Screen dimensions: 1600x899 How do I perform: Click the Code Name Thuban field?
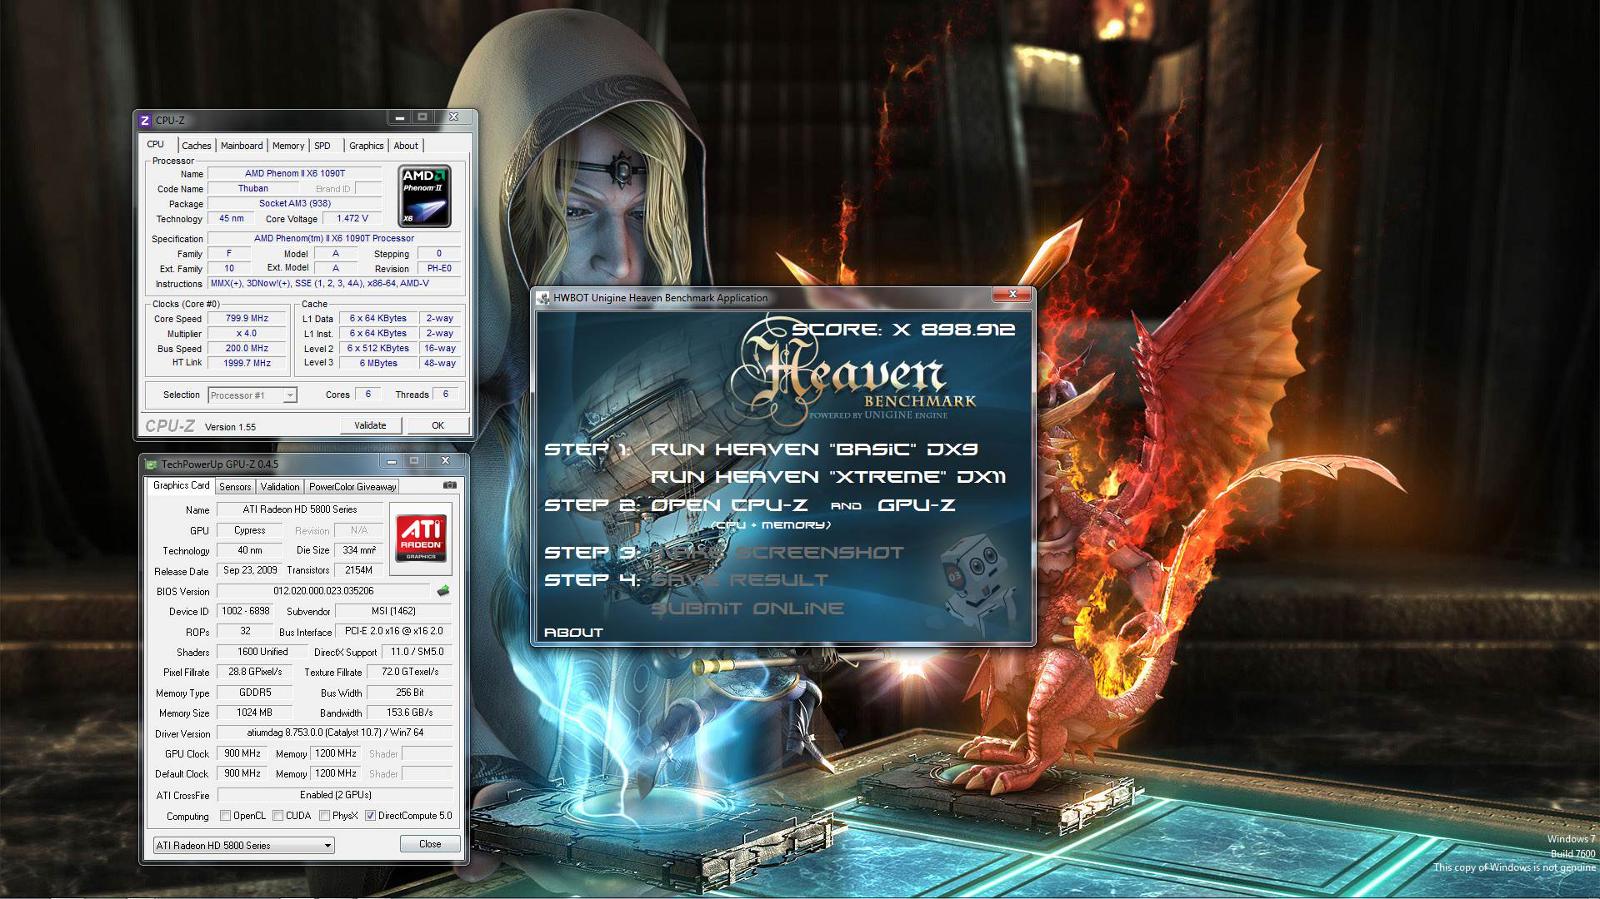click(253, 188)
